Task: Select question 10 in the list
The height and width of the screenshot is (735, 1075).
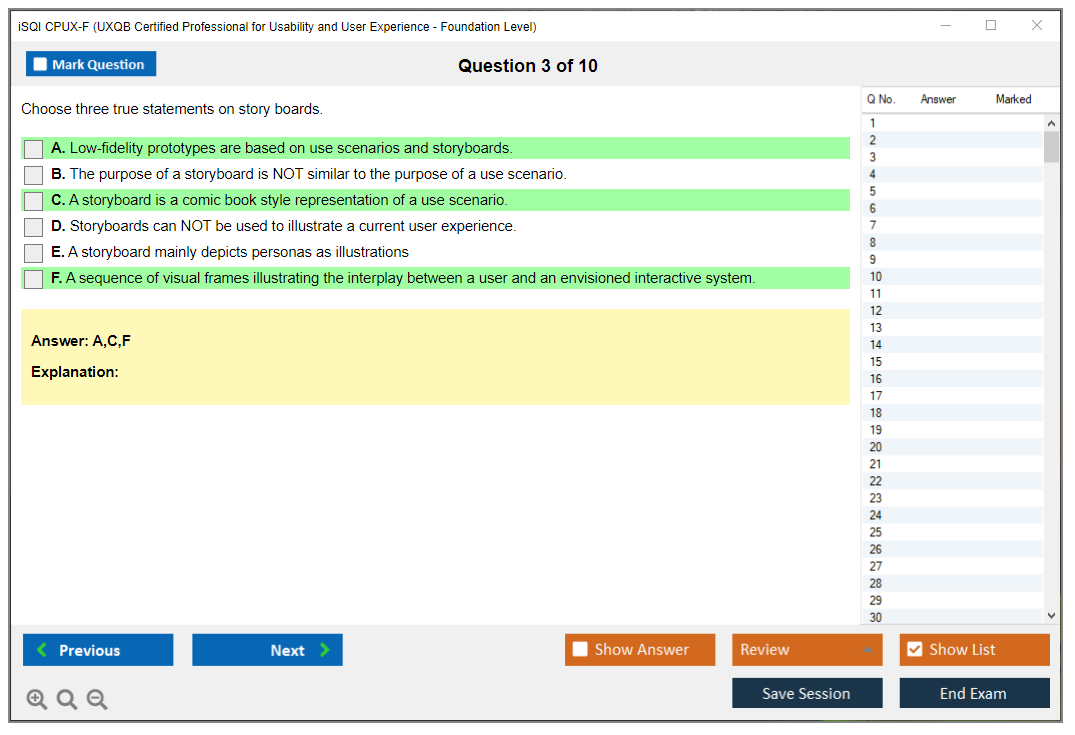Action: tap(876, 277)
